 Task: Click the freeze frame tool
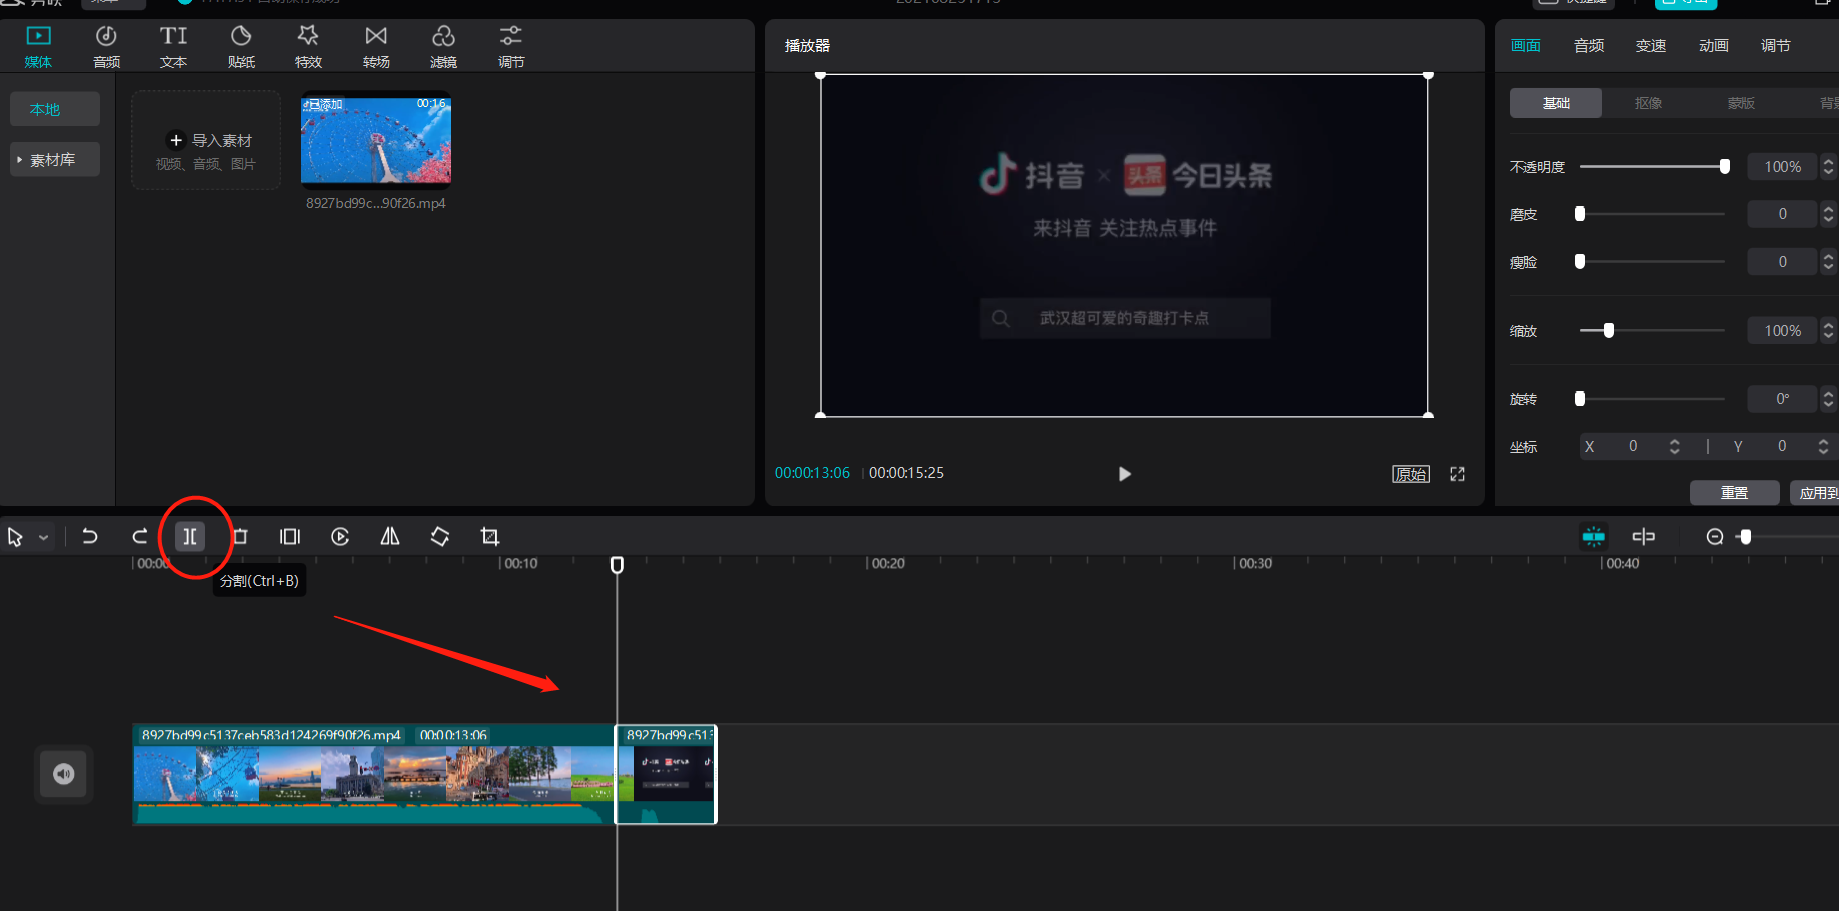point(290,537)
